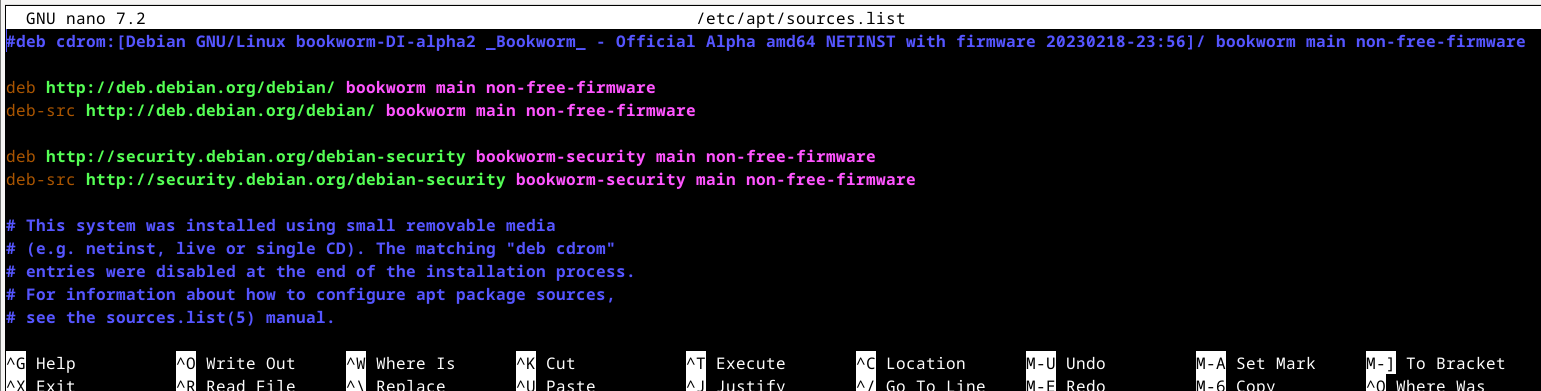Screen dimensions: 1541x391
Task: Click the deb-src deb.debian.org URL
Action: (x=231, y=110)
